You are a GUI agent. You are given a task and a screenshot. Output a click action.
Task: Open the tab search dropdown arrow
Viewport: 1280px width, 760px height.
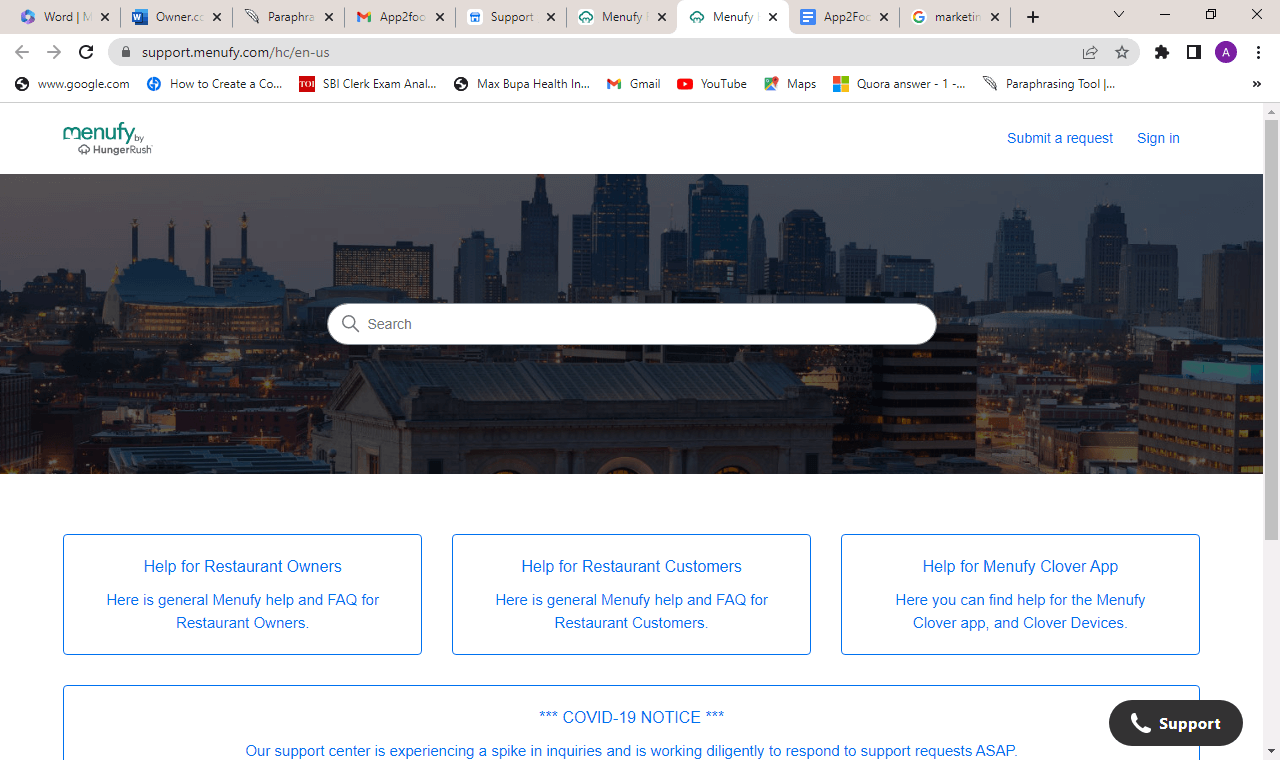point(1119,15)
